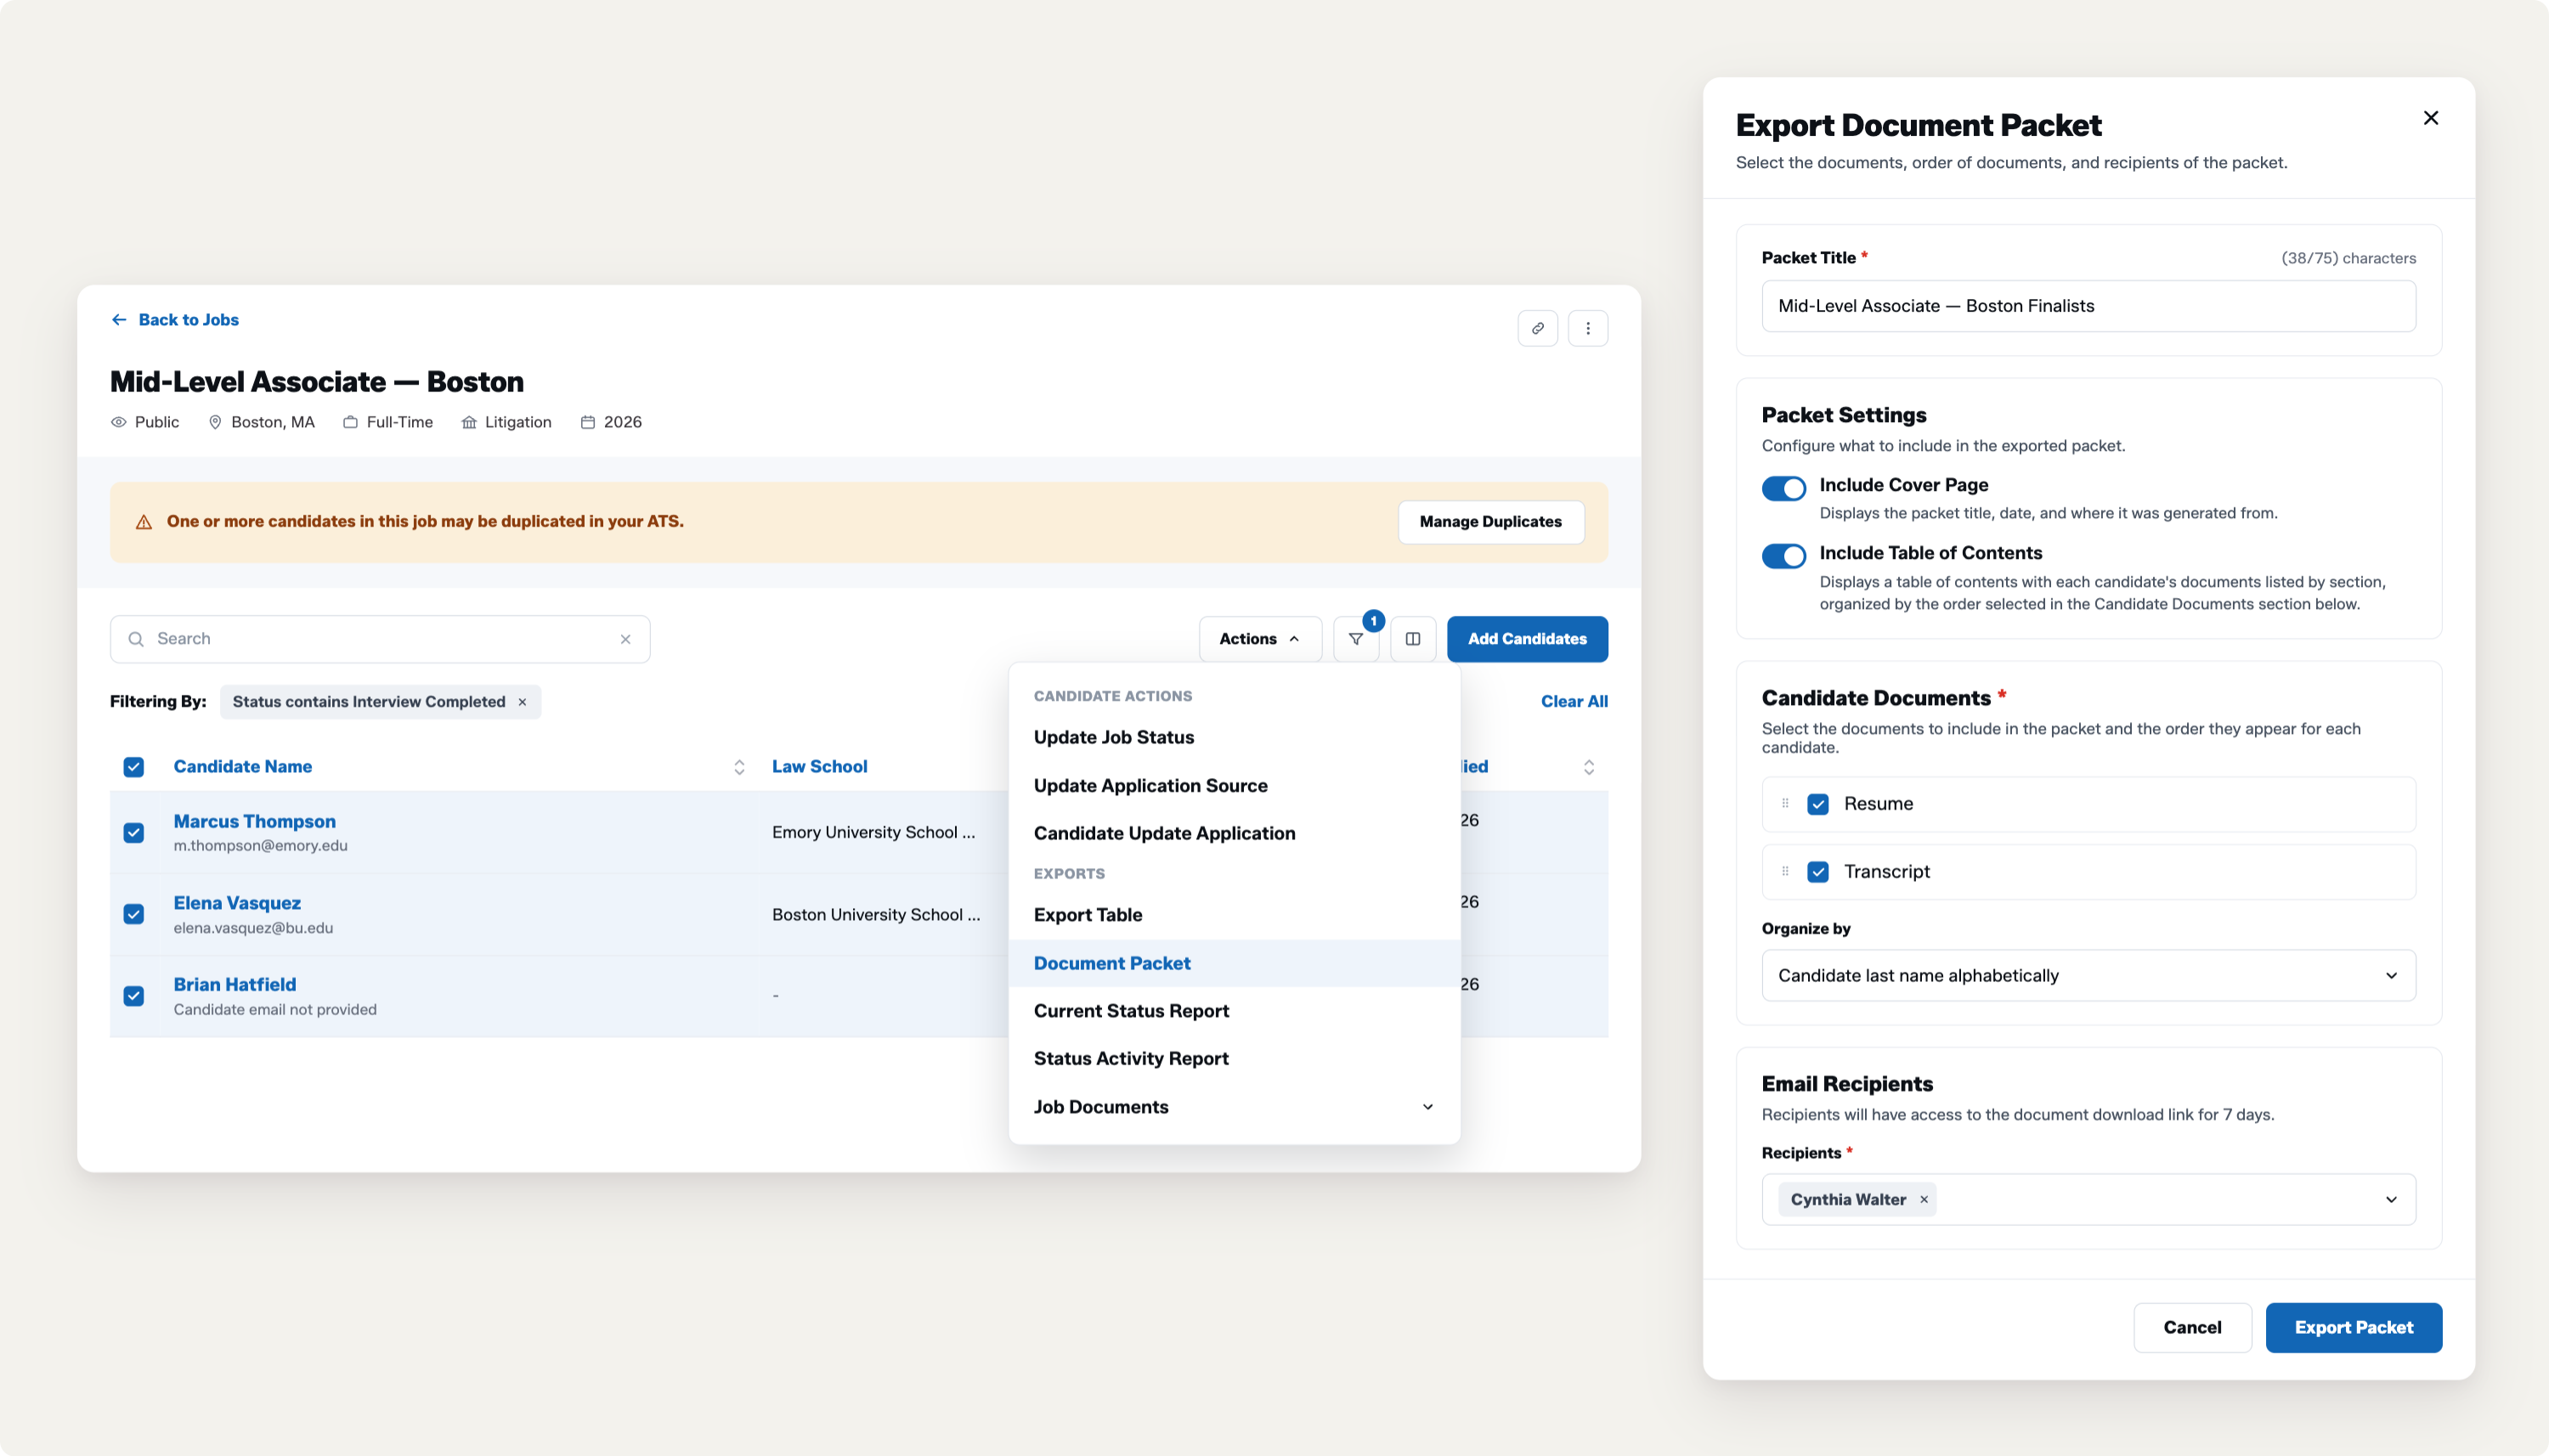
Task: Select Update Application Source
Action: 1234,785
